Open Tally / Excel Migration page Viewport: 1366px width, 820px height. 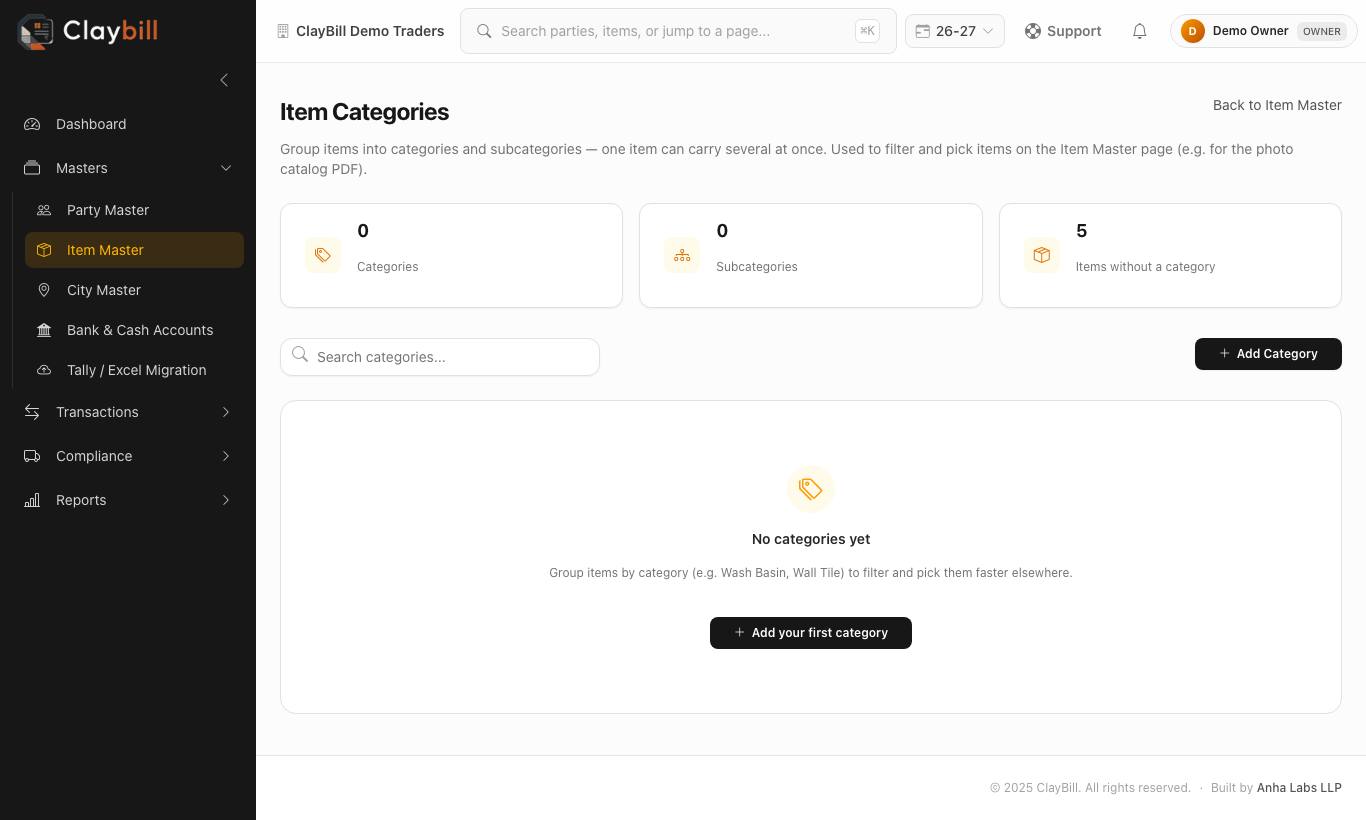point(134,370)
